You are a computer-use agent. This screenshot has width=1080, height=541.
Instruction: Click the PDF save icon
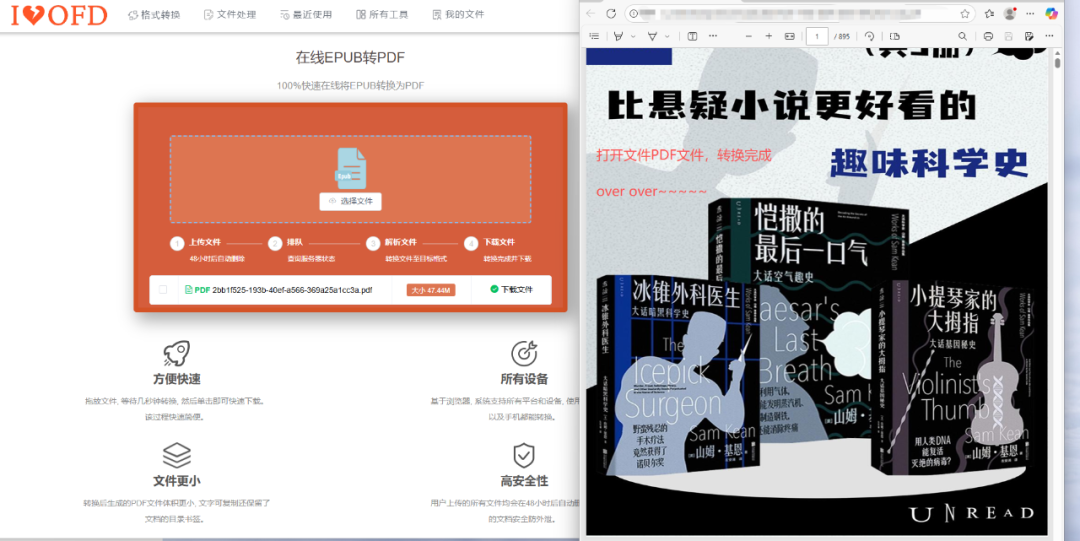(1008, 36)
